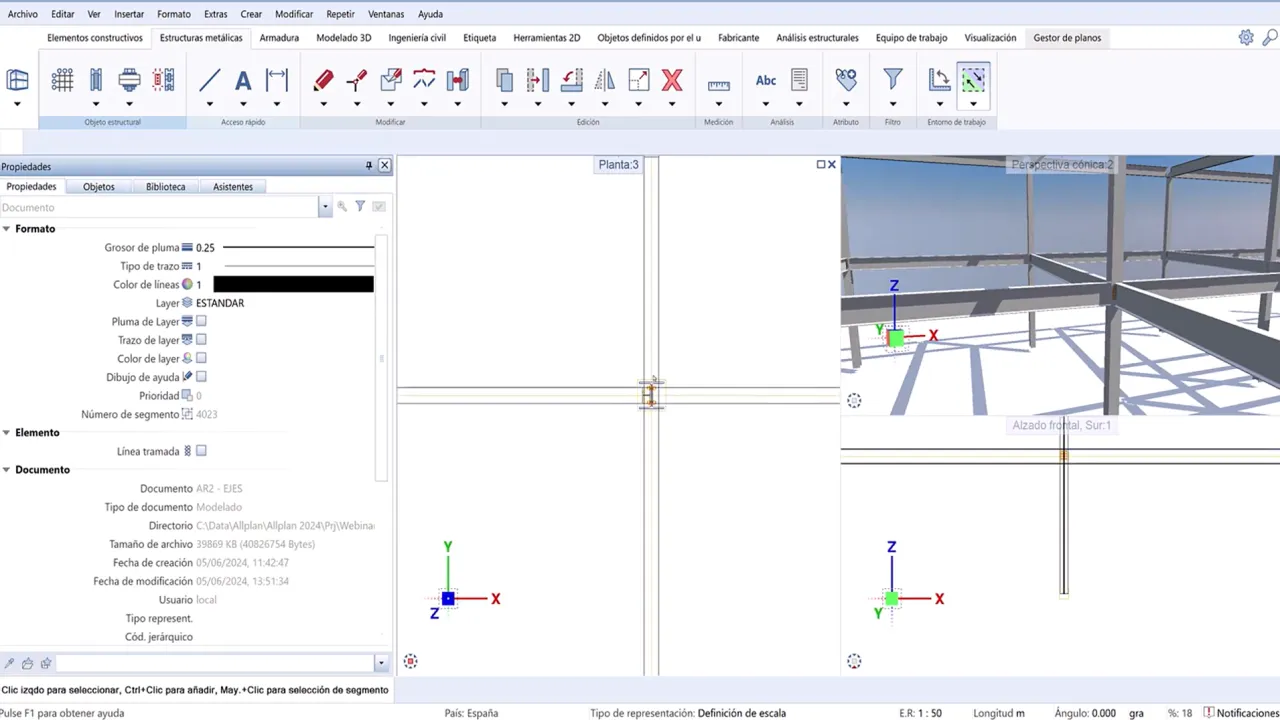The image size is (1280, 720).
Task: Select the Filtro filter tool
Action: pos(892,80)
